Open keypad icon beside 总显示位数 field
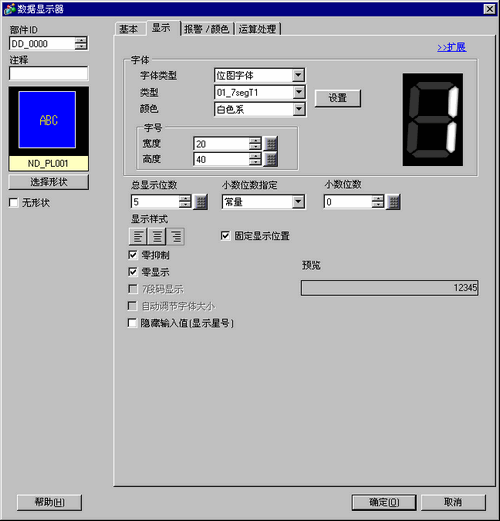This screenshot has width=500, height=521. 201,202
